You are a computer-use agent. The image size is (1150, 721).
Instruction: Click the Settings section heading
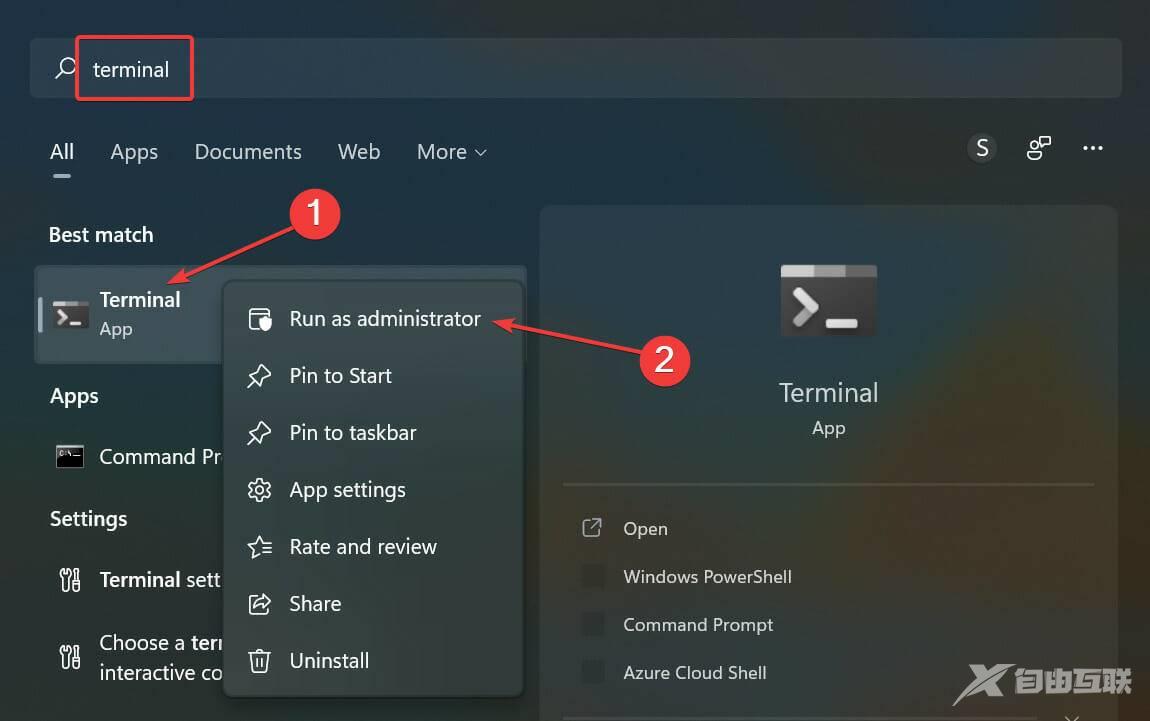88,519
